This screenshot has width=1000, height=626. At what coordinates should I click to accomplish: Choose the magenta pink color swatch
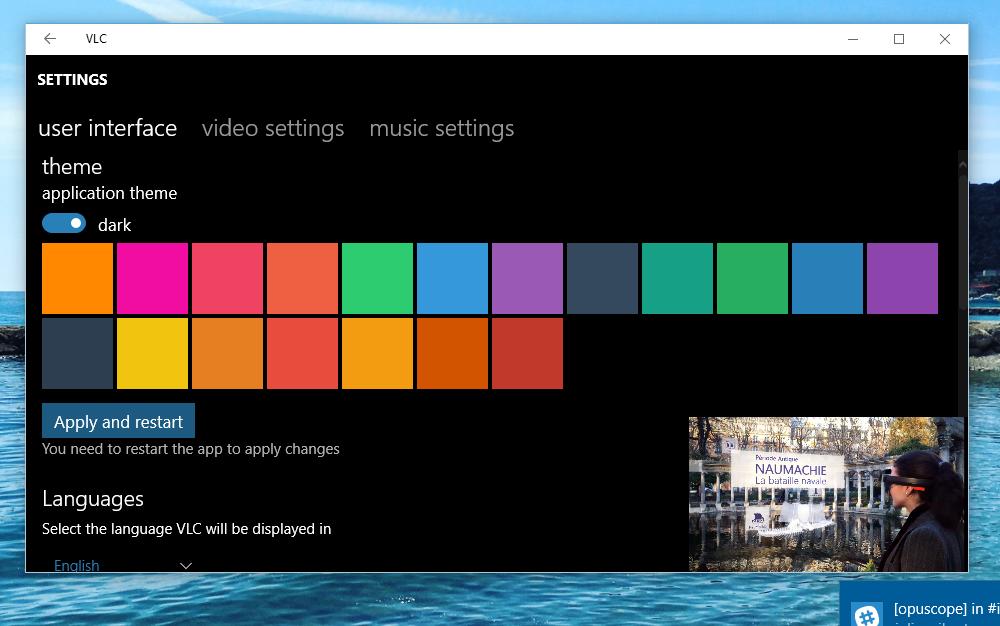pos(152,279)
